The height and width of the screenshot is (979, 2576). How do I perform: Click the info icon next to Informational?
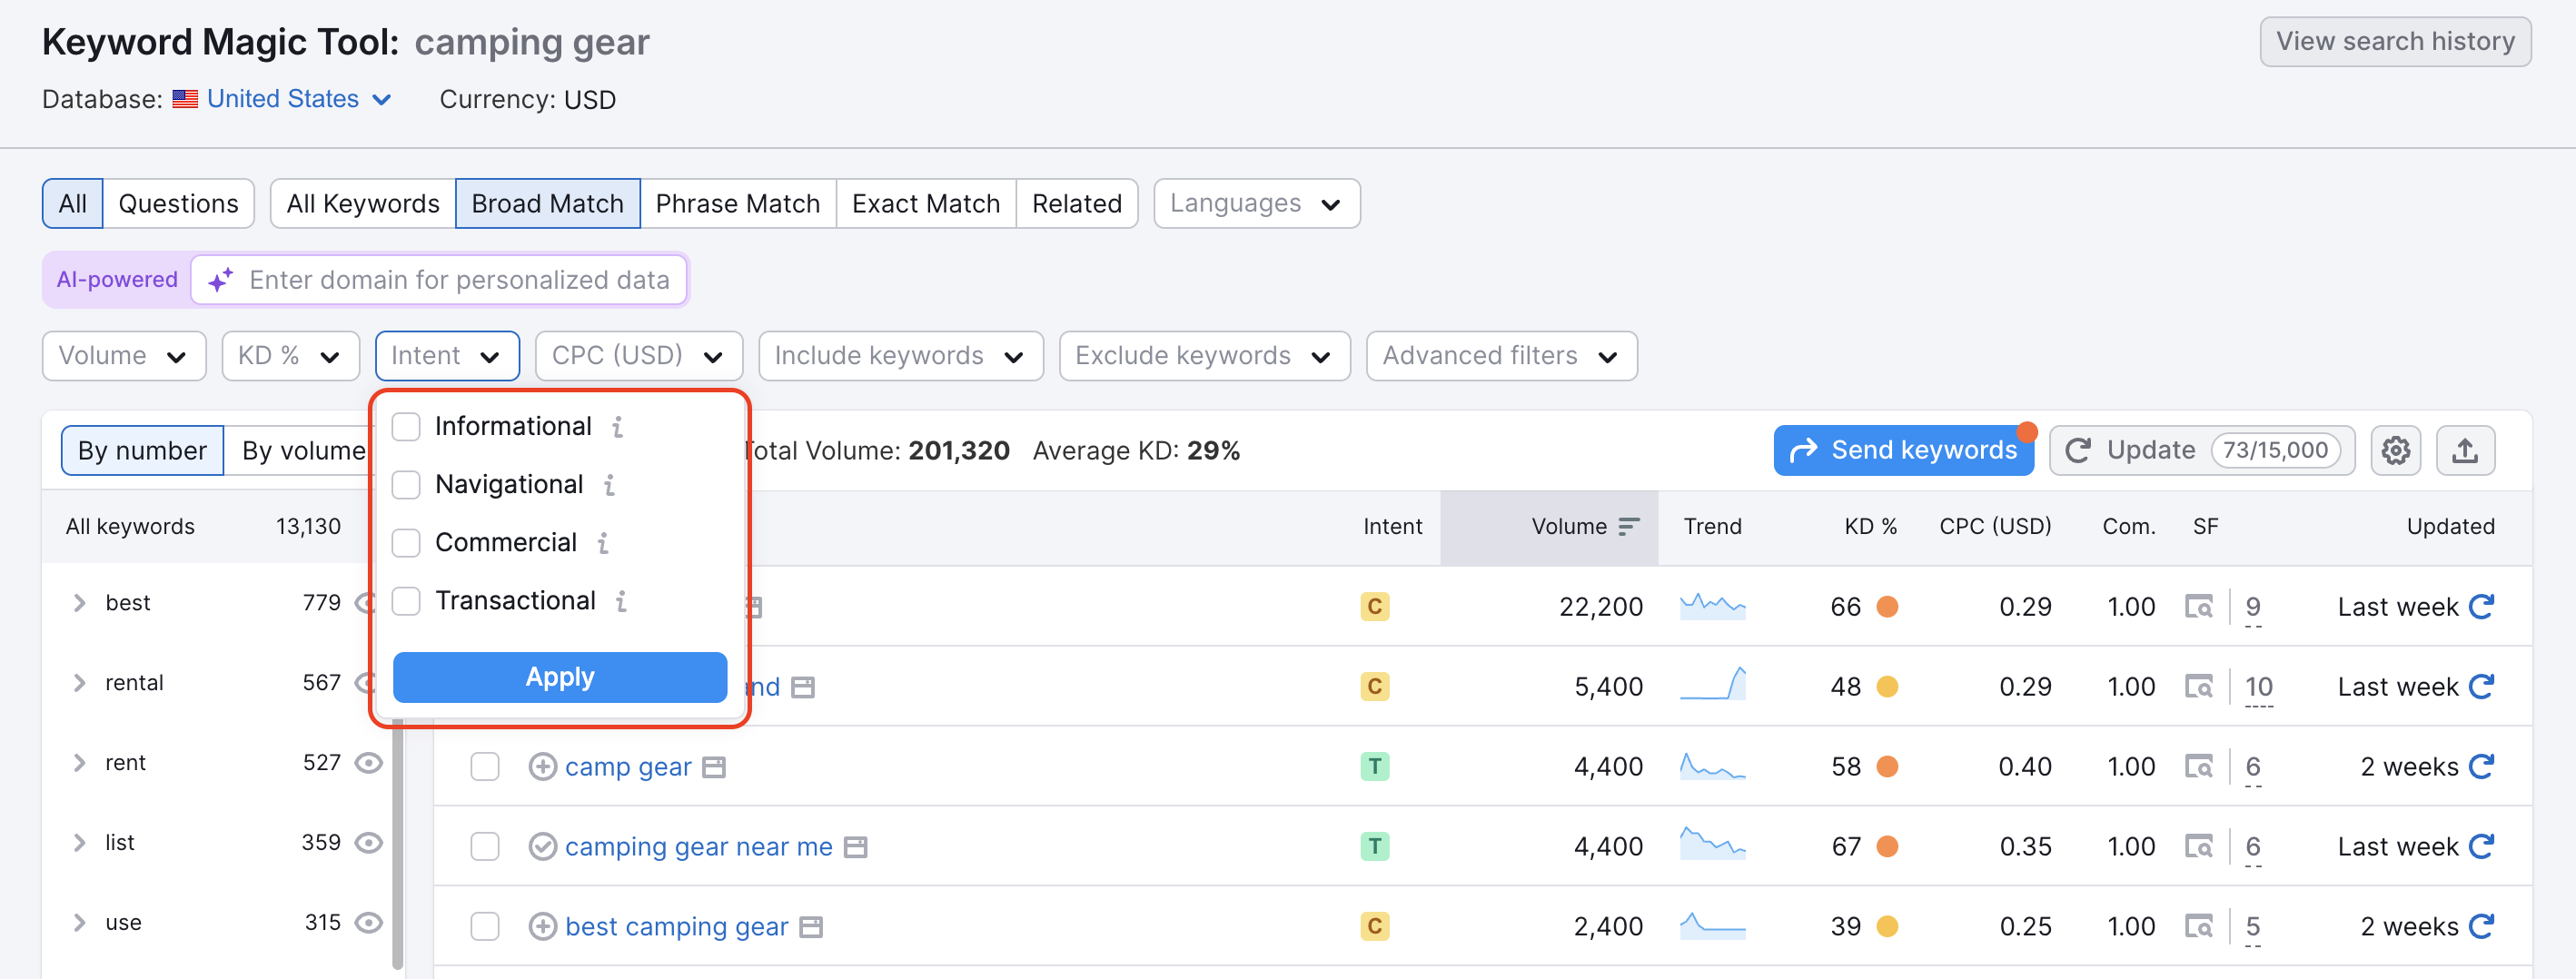pyautogui.click(x=618, y=425)
